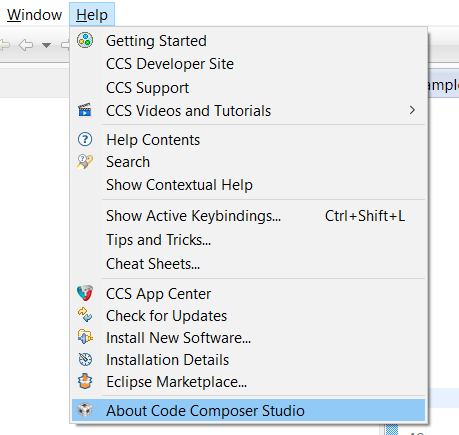Viewport: 459px width, 435px height.
Task: Click the Help Contents question mark icon
Action: click(85, 139)
